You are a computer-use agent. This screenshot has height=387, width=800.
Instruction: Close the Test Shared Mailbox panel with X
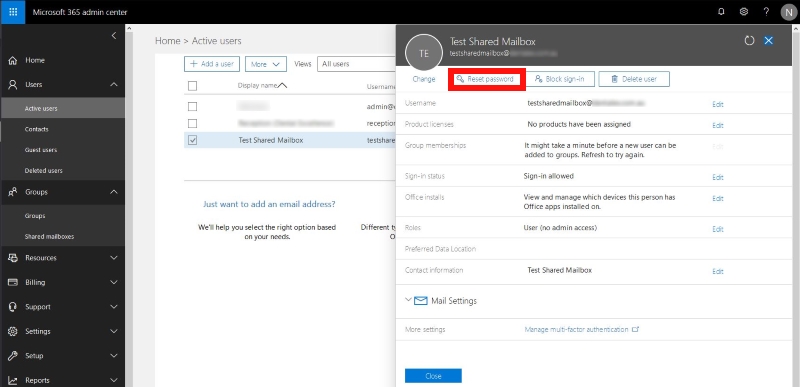pyautogui.click(x=768, y=41)
